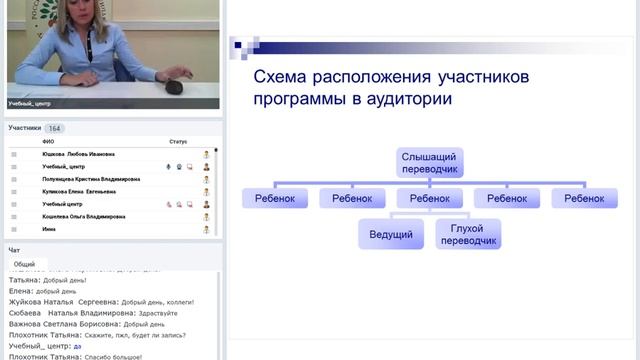Click the dark avatar icon in Учебный центр row

(207, 204)
